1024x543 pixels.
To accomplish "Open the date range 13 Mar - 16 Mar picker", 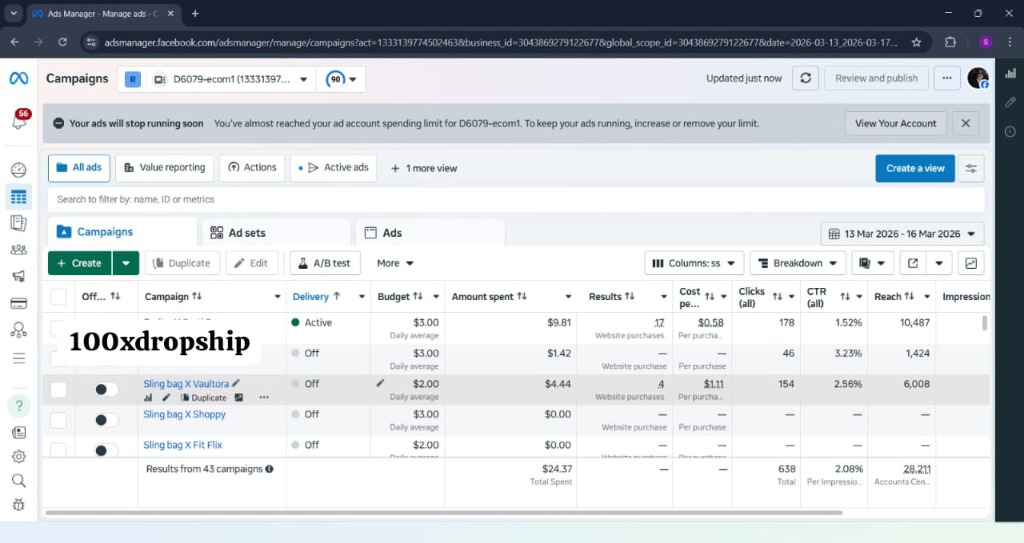I will tap(902, 234).
